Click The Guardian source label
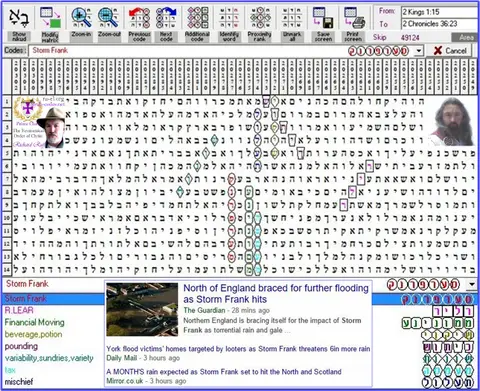This screenshot has width=480, height=391. (x=204, y=310)
